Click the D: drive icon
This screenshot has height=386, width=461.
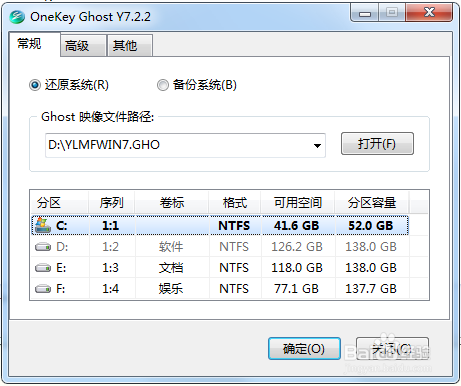[x=43, y=247]
